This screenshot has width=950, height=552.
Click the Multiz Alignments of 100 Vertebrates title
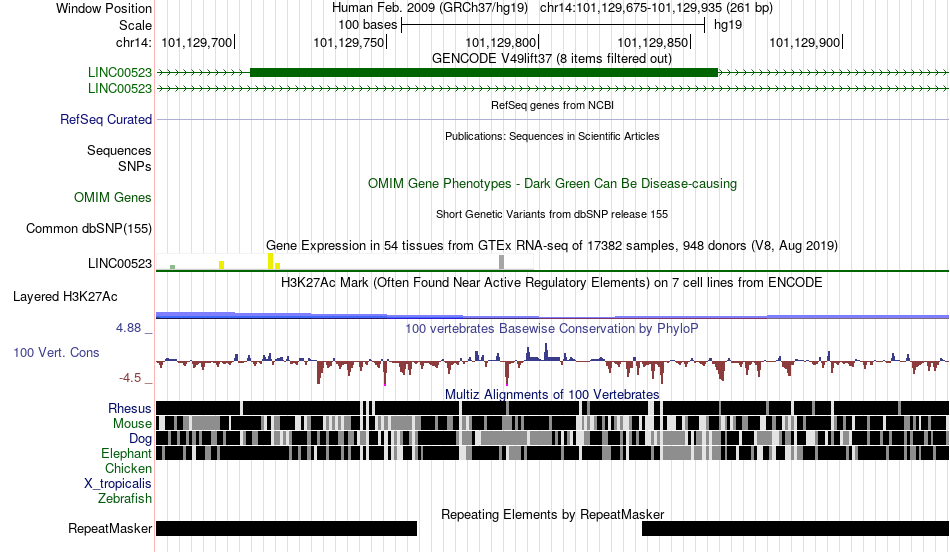(552, 394)
